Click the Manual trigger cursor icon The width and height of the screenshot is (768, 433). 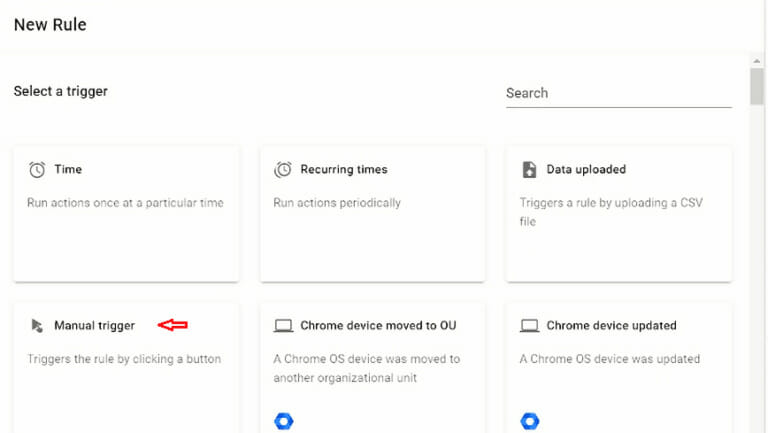point(37,326)
